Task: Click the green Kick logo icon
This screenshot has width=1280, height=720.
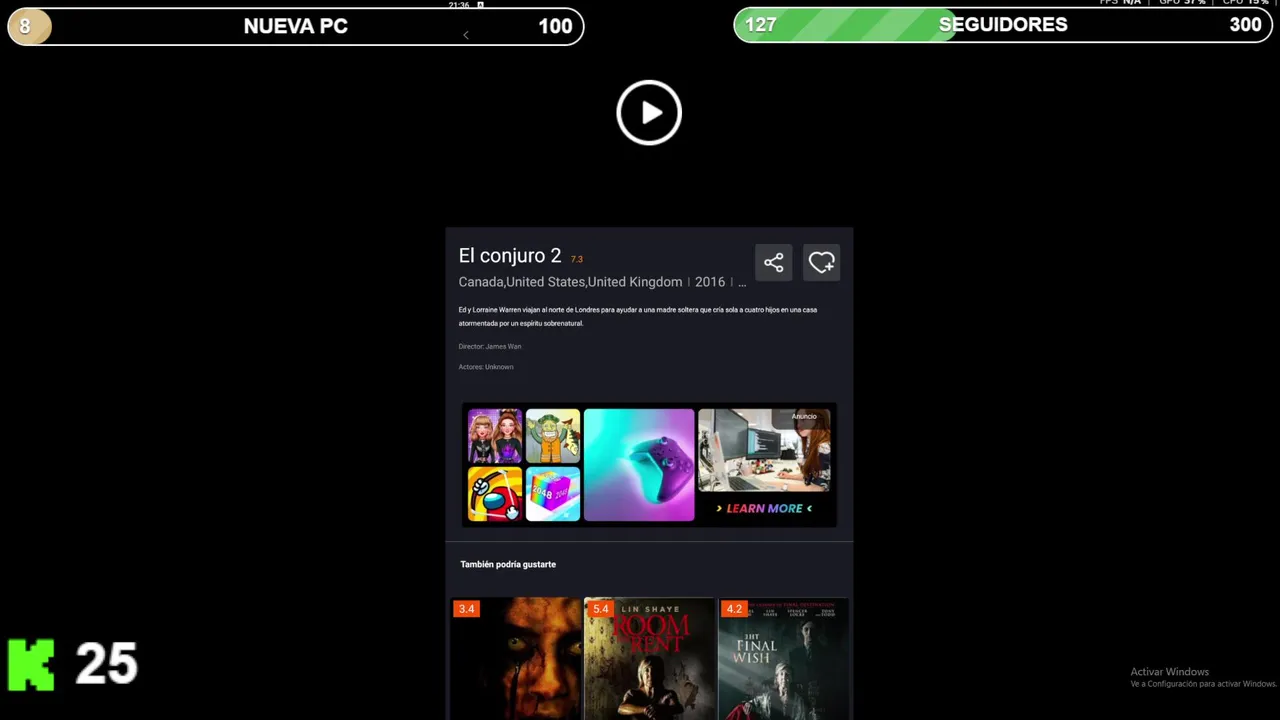Action: (31, 665)
